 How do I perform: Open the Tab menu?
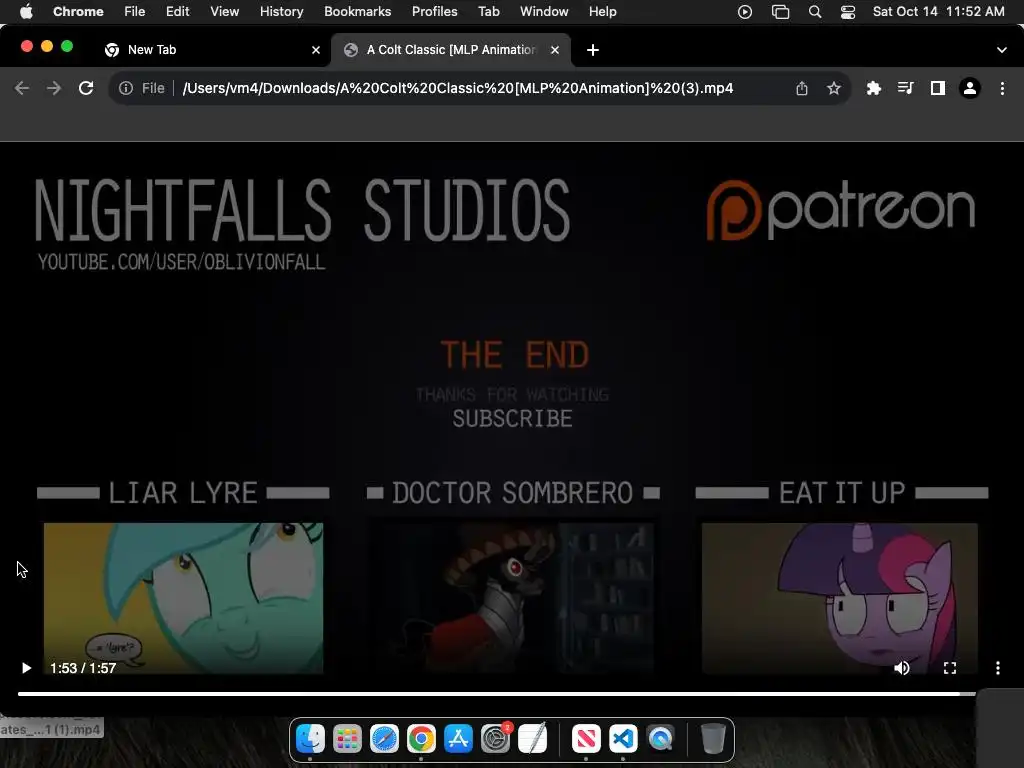(488, 11)
